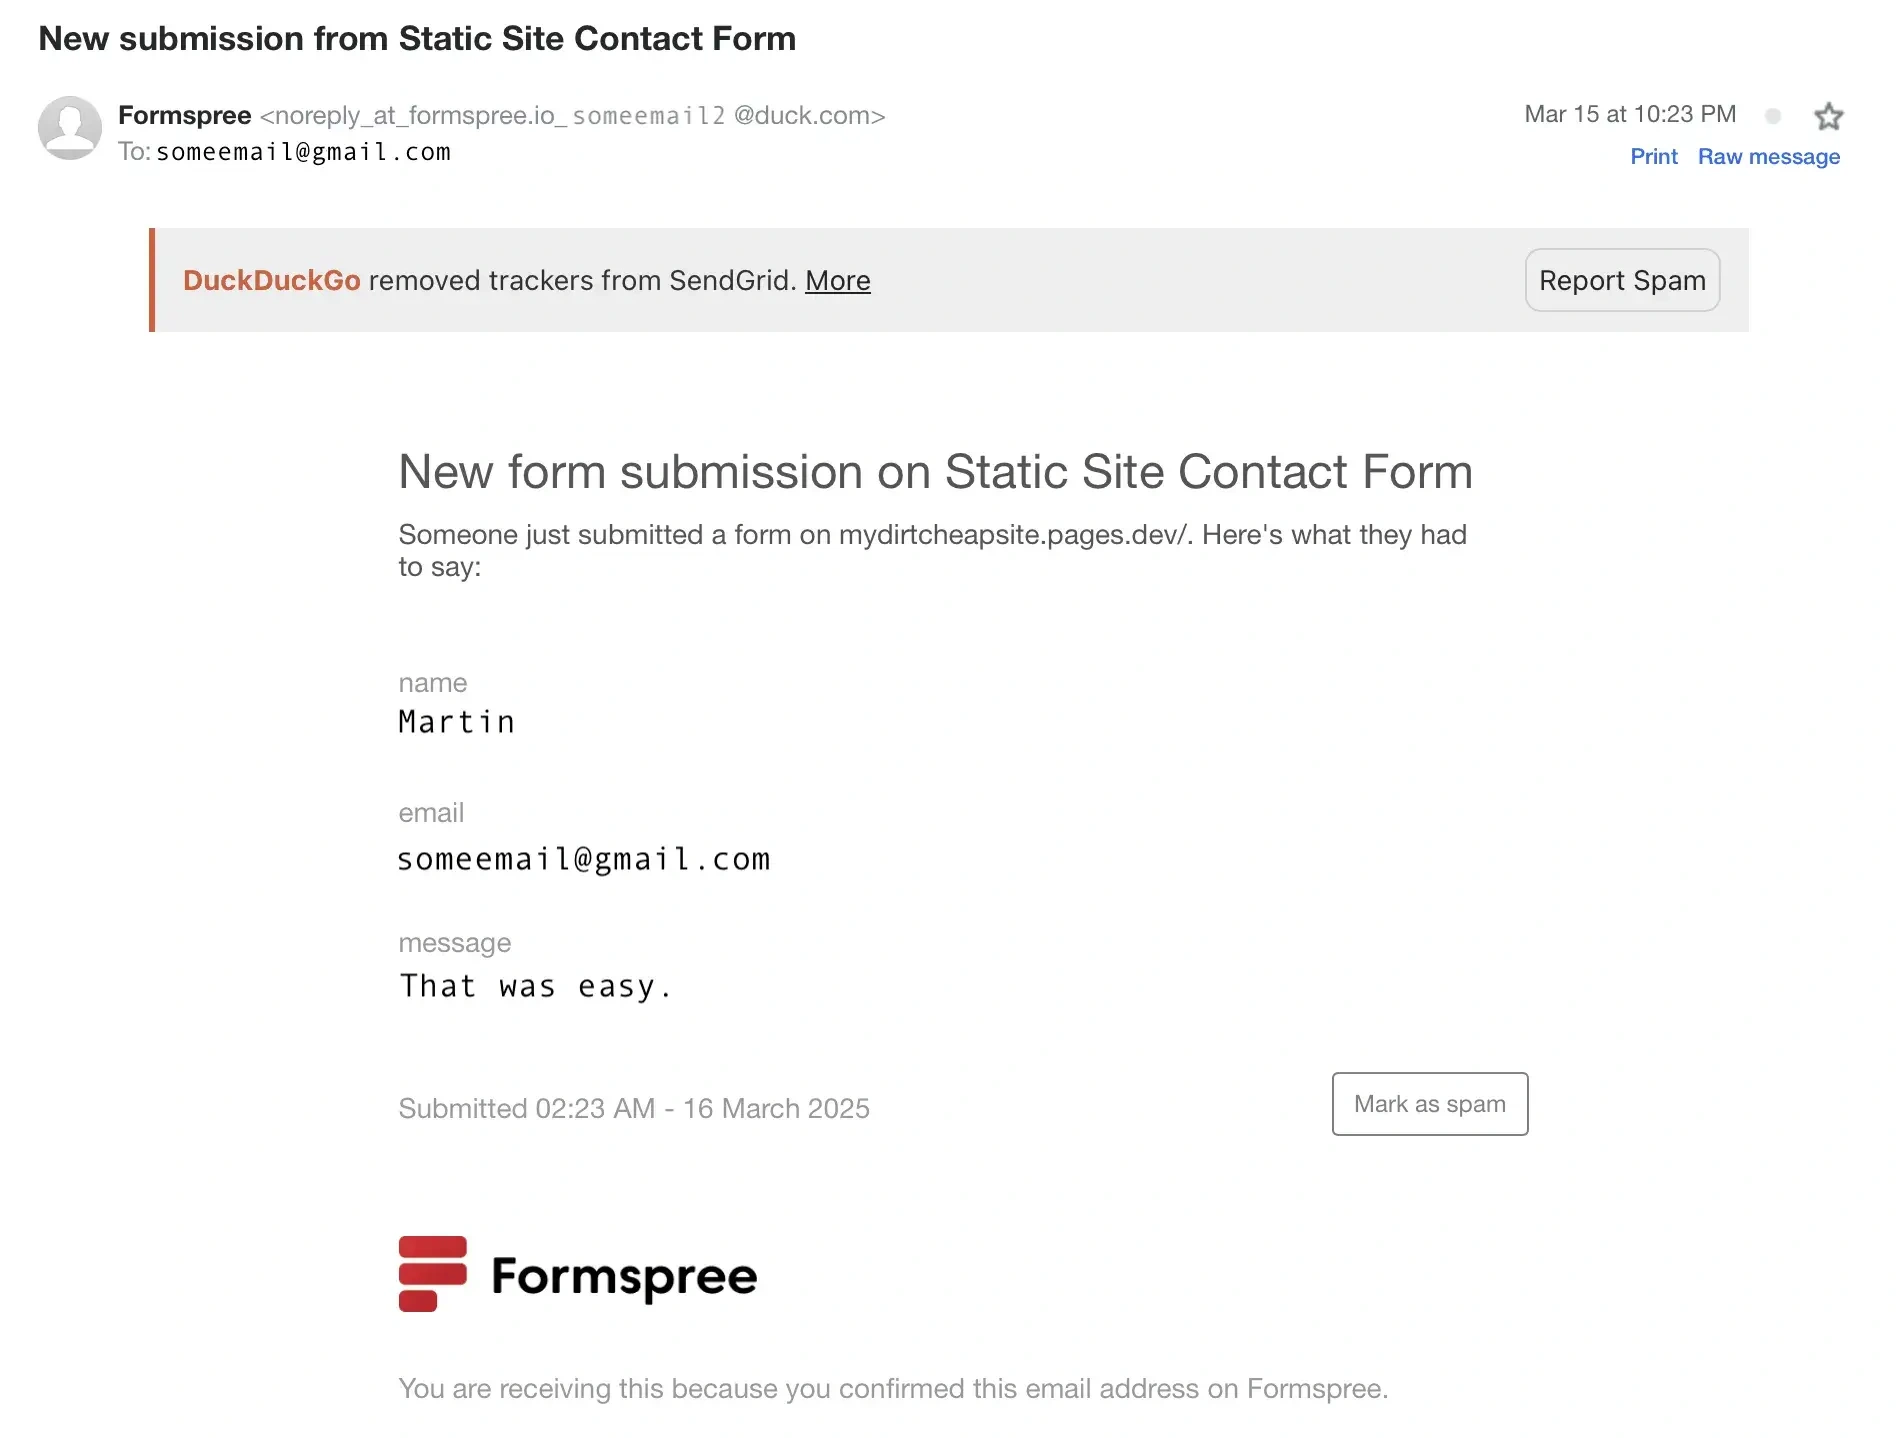The image size is (1896, 1438).
Task: Click the email subject title
Action: pyautogui.click(x=417, y=39)
